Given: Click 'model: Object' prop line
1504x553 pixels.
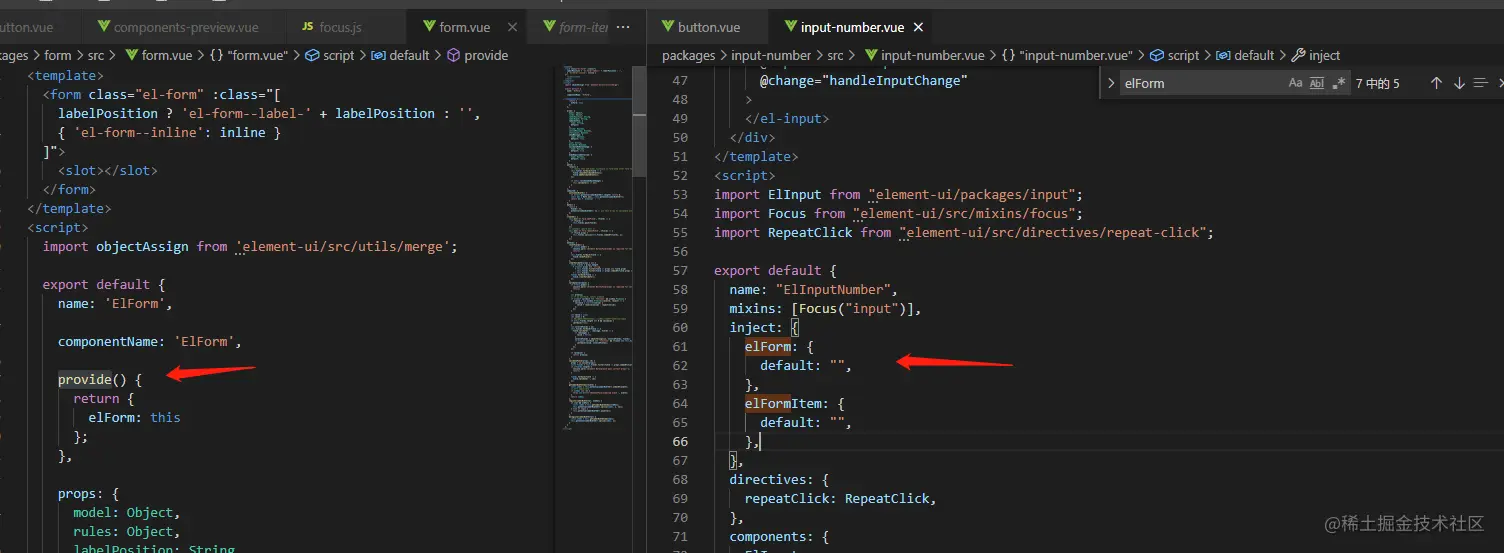Looking at the screenshot, I should (x=126, y=512).
